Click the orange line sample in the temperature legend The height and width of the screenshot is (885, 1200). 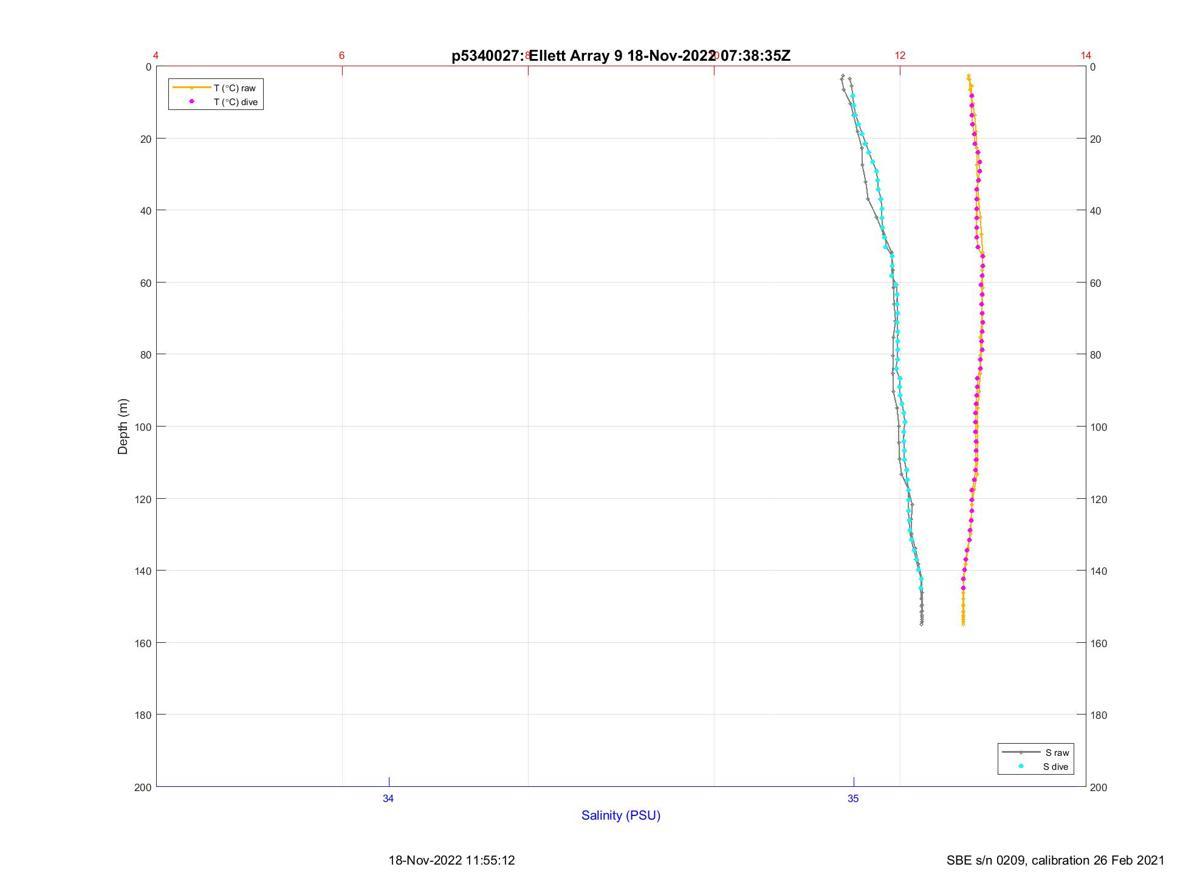[x=191, y=88]
